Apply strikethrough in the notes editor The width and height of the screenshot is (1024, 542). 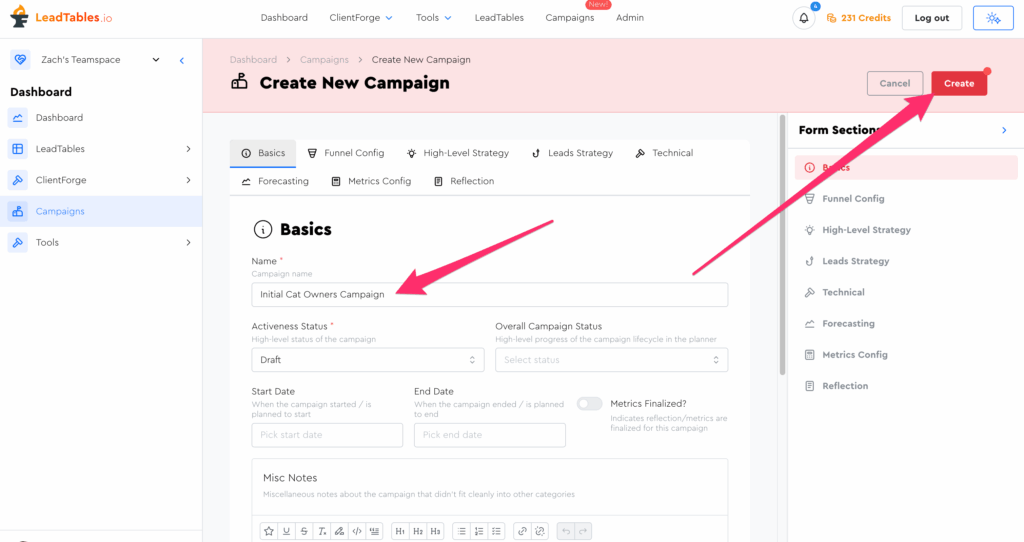[304, 531]
